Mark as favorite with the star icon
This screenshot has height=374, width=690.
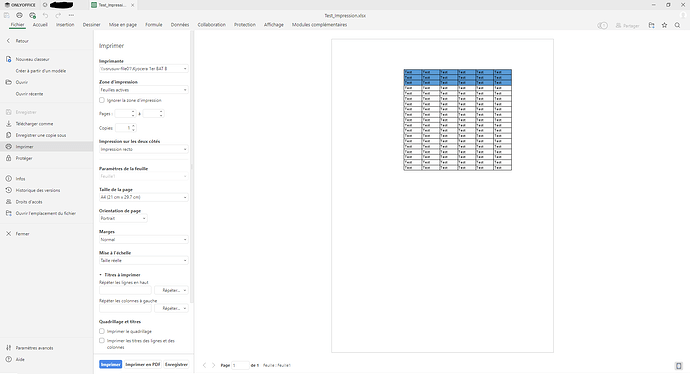click(x=664, y=26)
